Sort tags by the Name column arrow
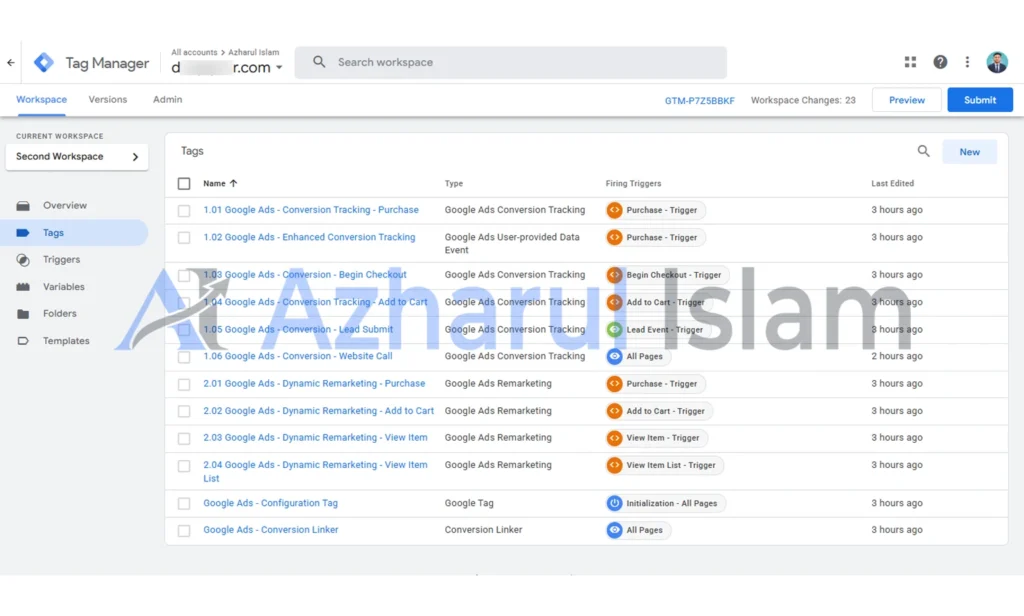 coord(233,184)
